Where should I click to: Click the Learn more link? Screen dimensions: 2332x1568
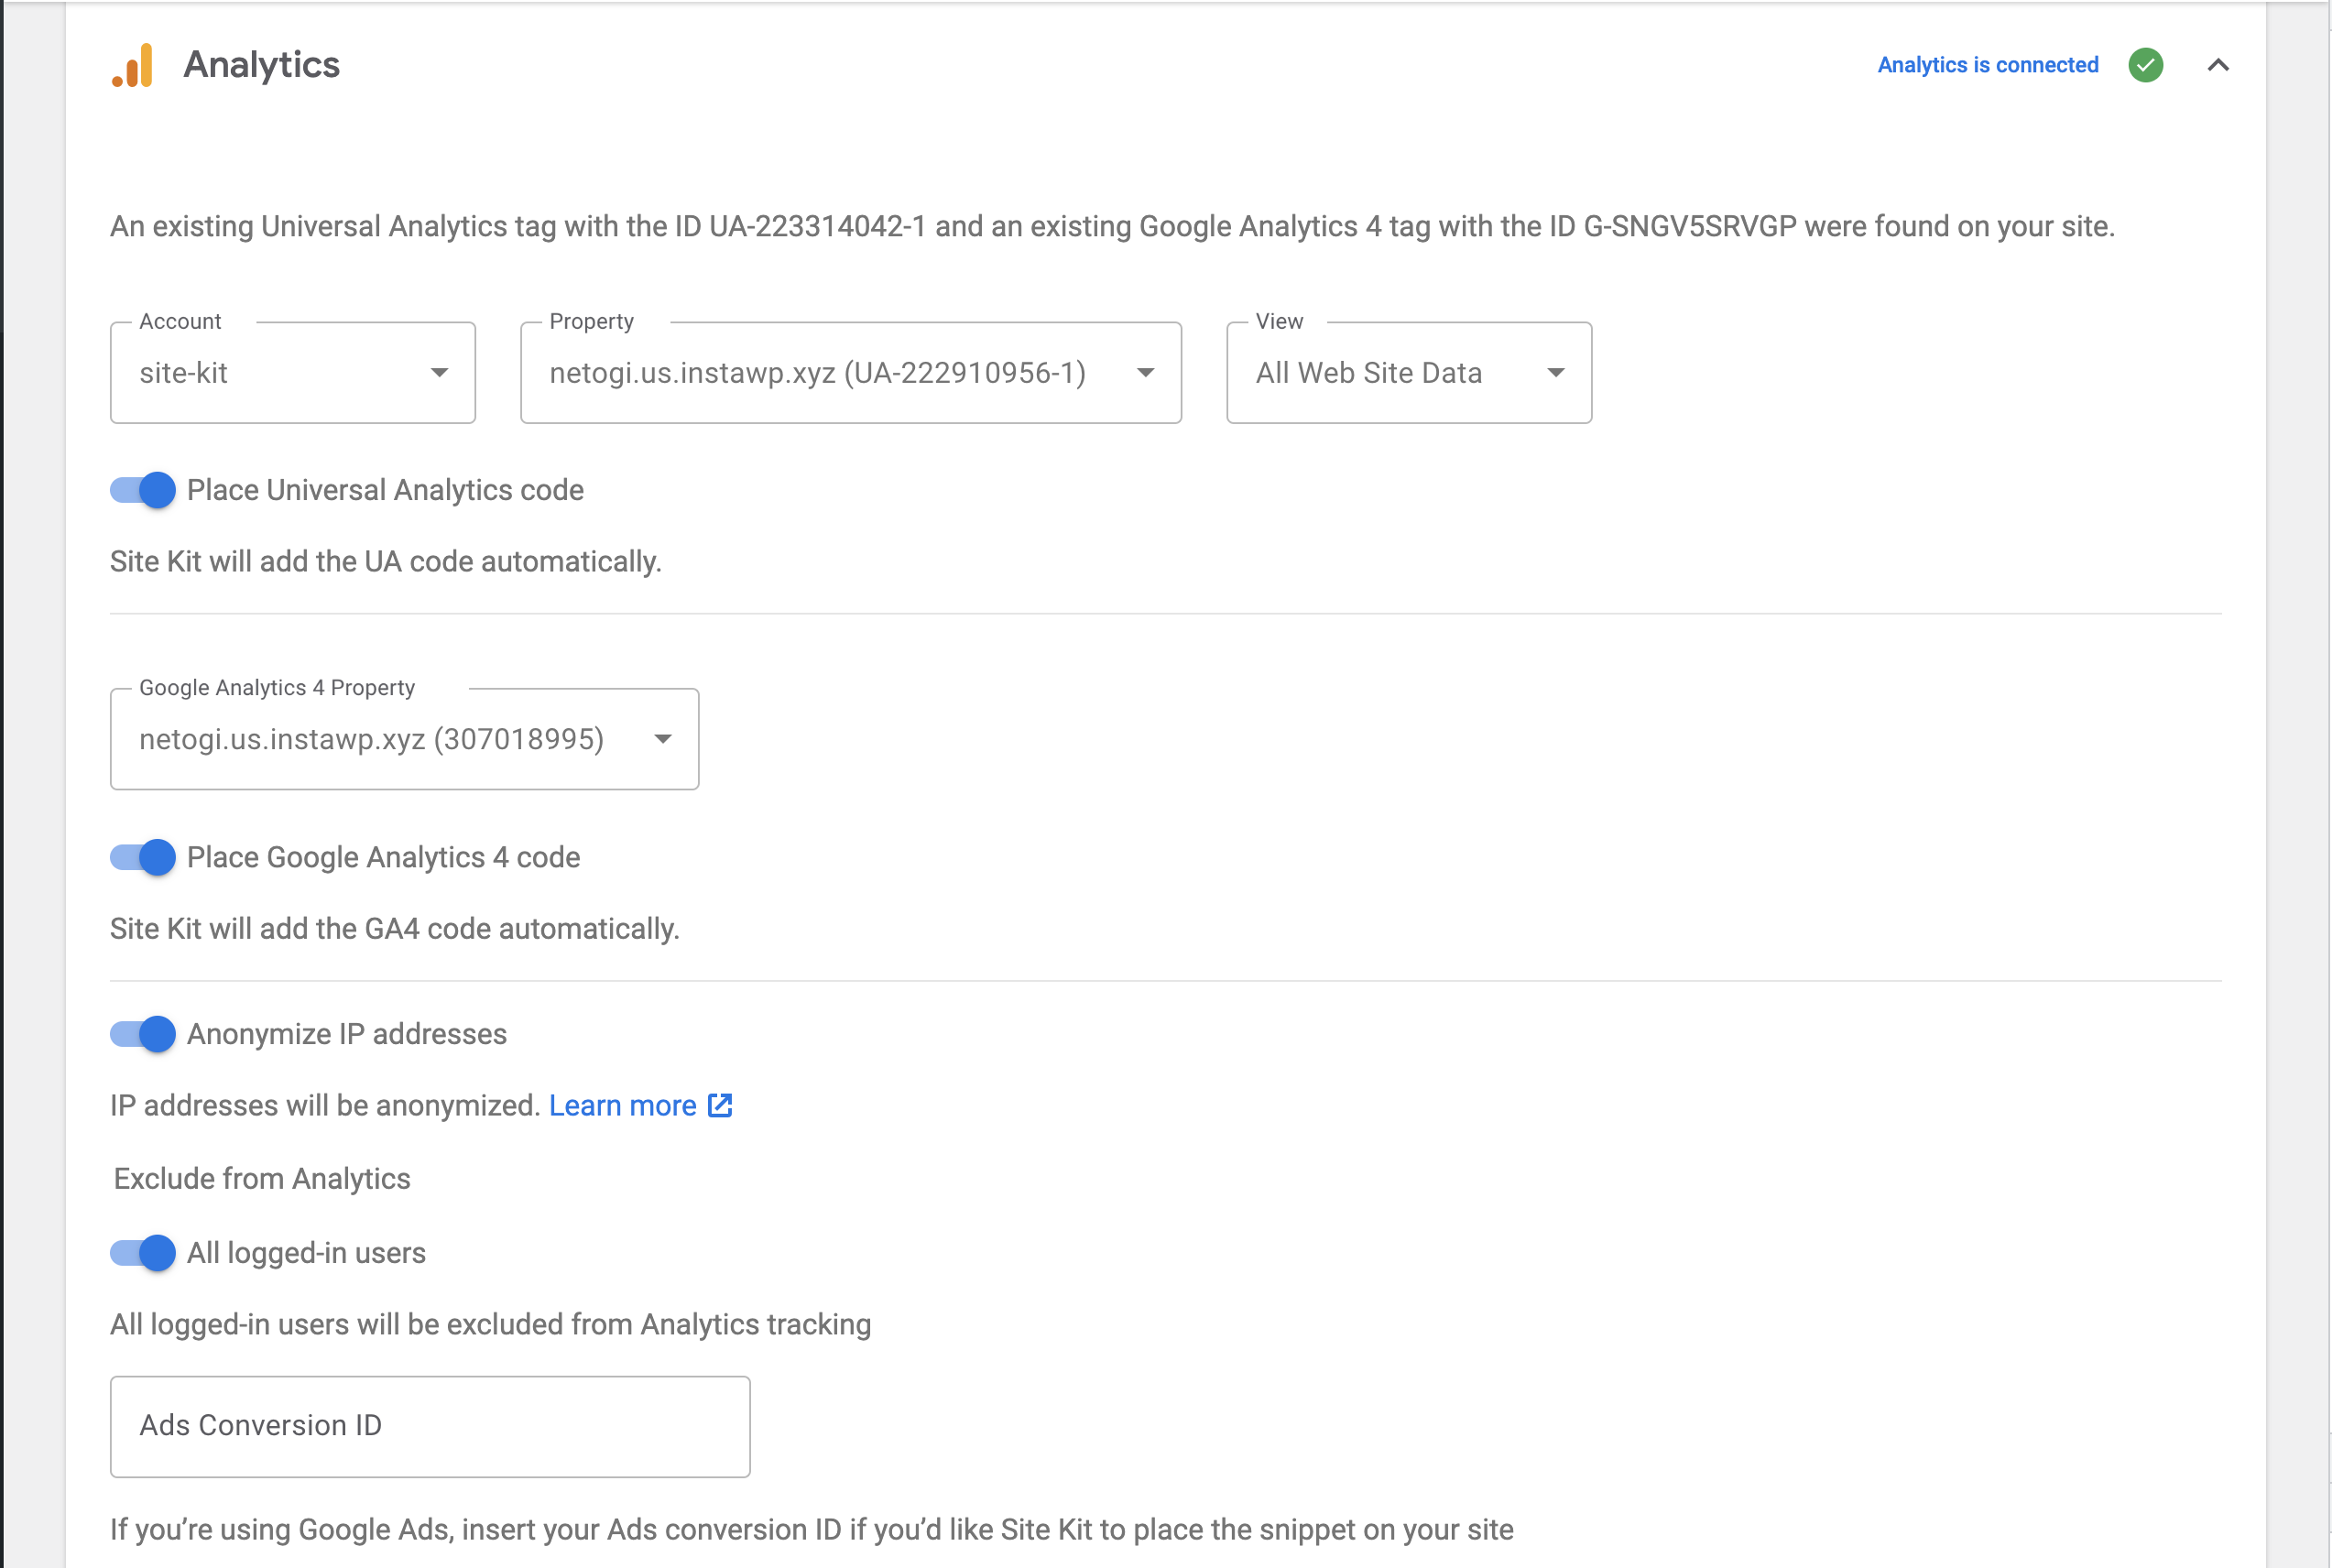point(622,1105)
